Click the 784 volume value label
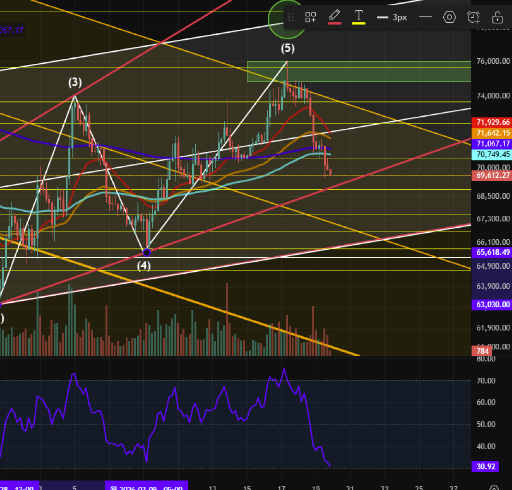512x490 pixels. pos(482,351)
